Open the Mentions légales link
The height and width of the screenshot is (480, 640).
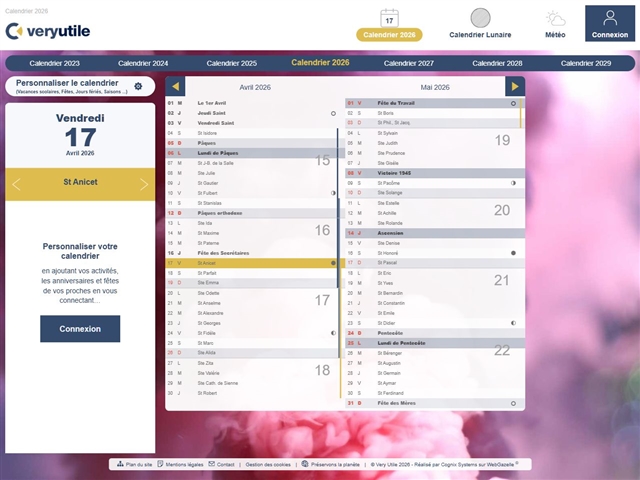click(x=184, y=464)
